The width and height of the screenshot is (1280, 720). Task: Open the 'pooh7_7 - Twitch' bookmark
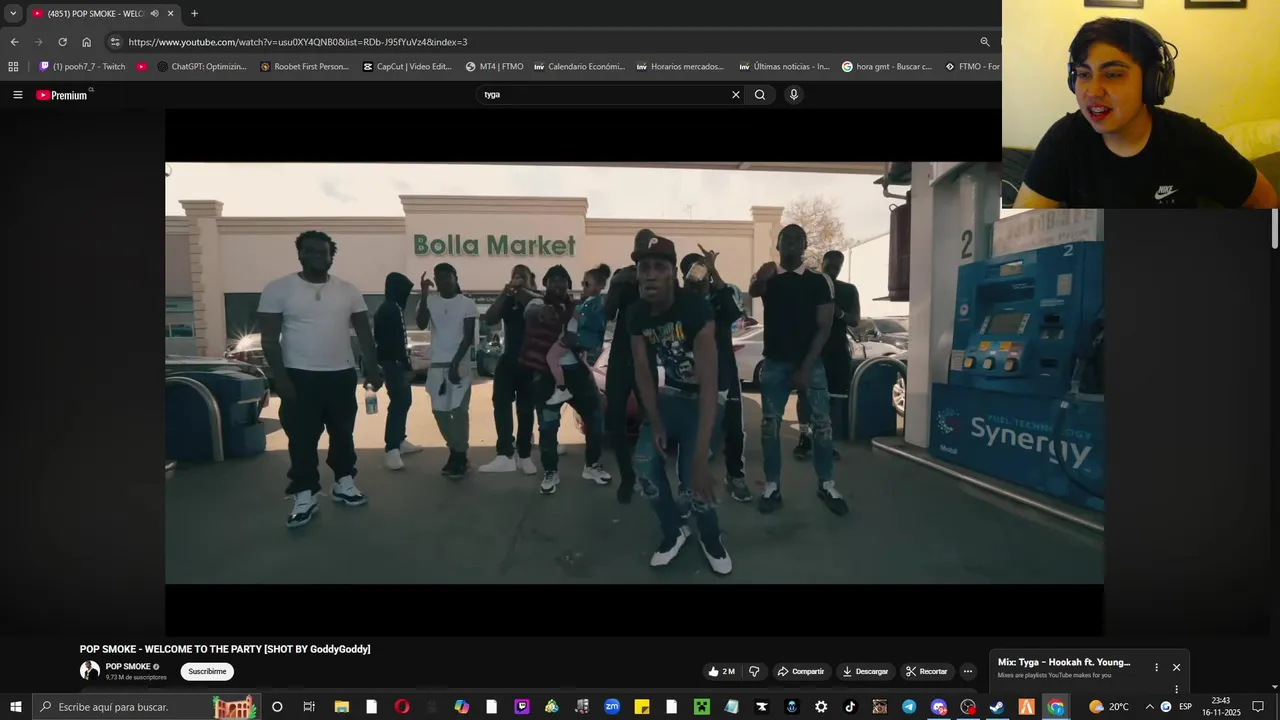tap(82, 67)
